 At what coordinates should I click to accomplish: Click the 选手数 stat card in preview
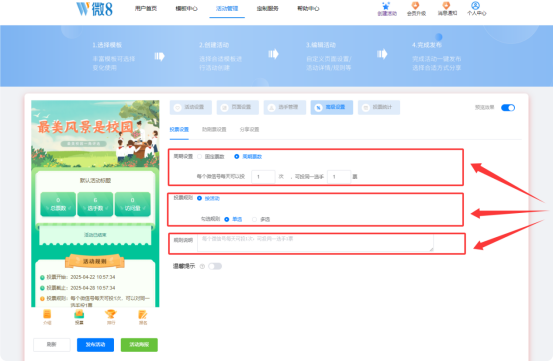click(95, 204)
